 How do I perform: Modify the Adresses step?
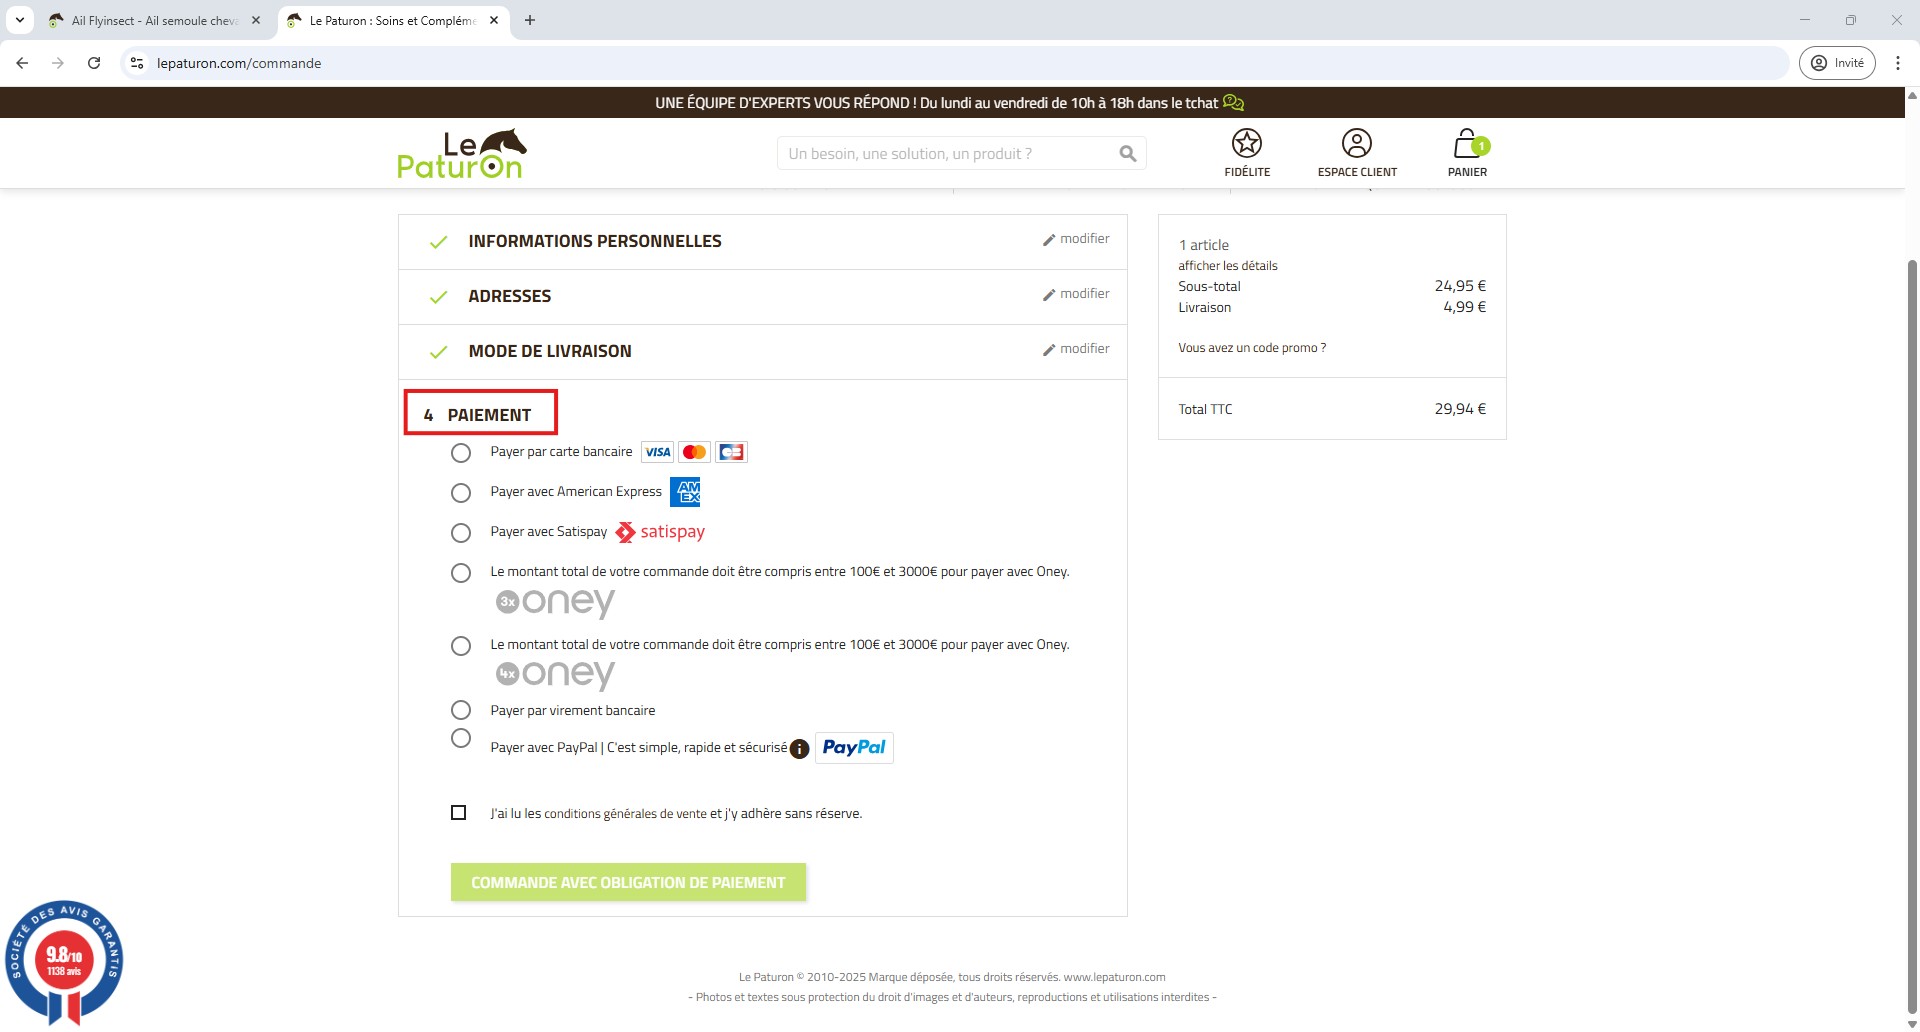click(1076, 294)
